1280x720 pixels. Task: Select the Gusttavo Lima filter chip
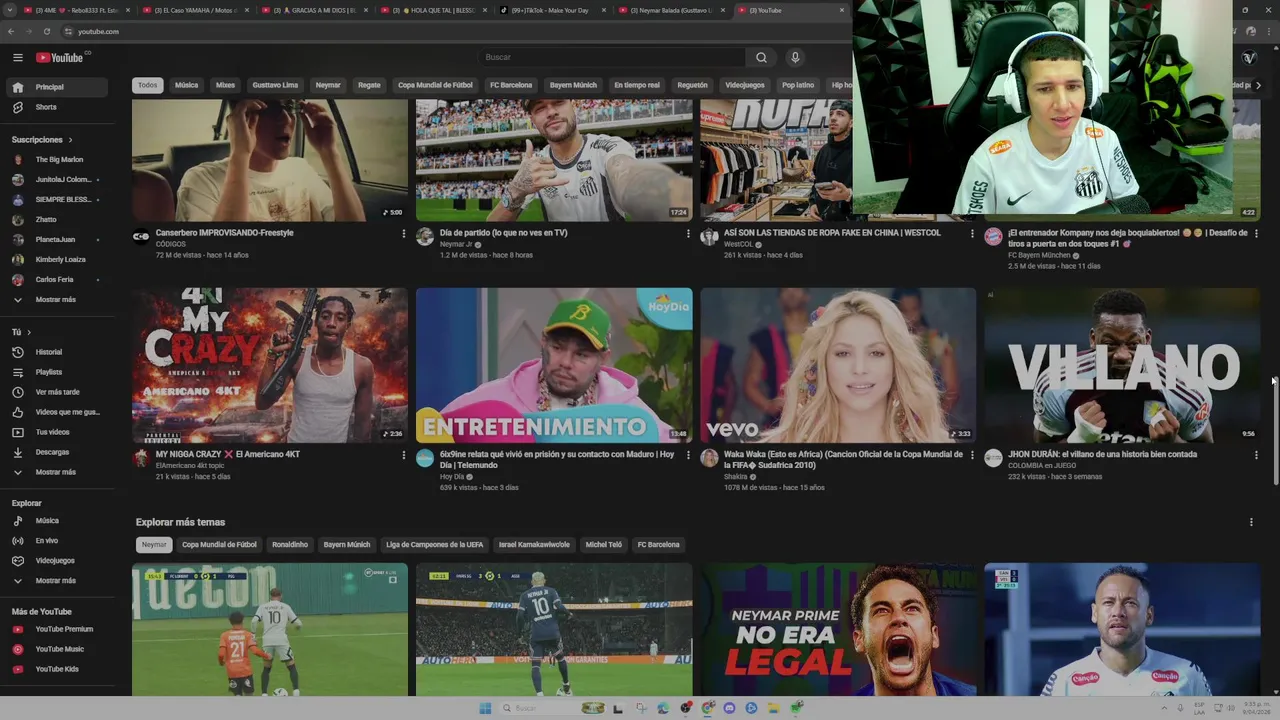(275, 85)
